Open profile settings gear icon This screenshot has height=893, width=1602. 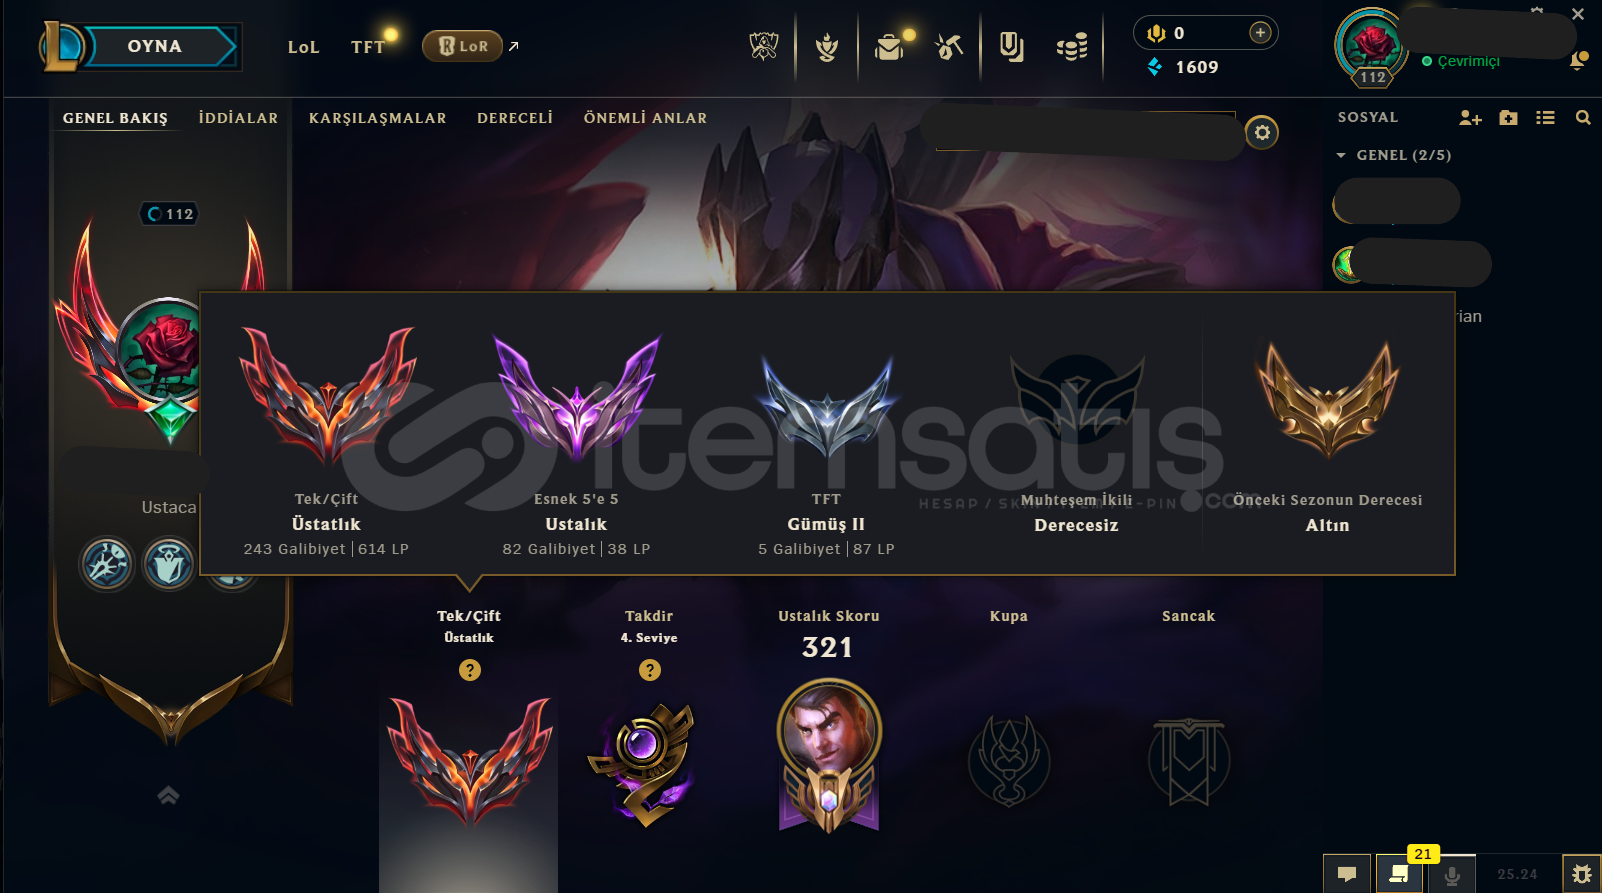1262,132
